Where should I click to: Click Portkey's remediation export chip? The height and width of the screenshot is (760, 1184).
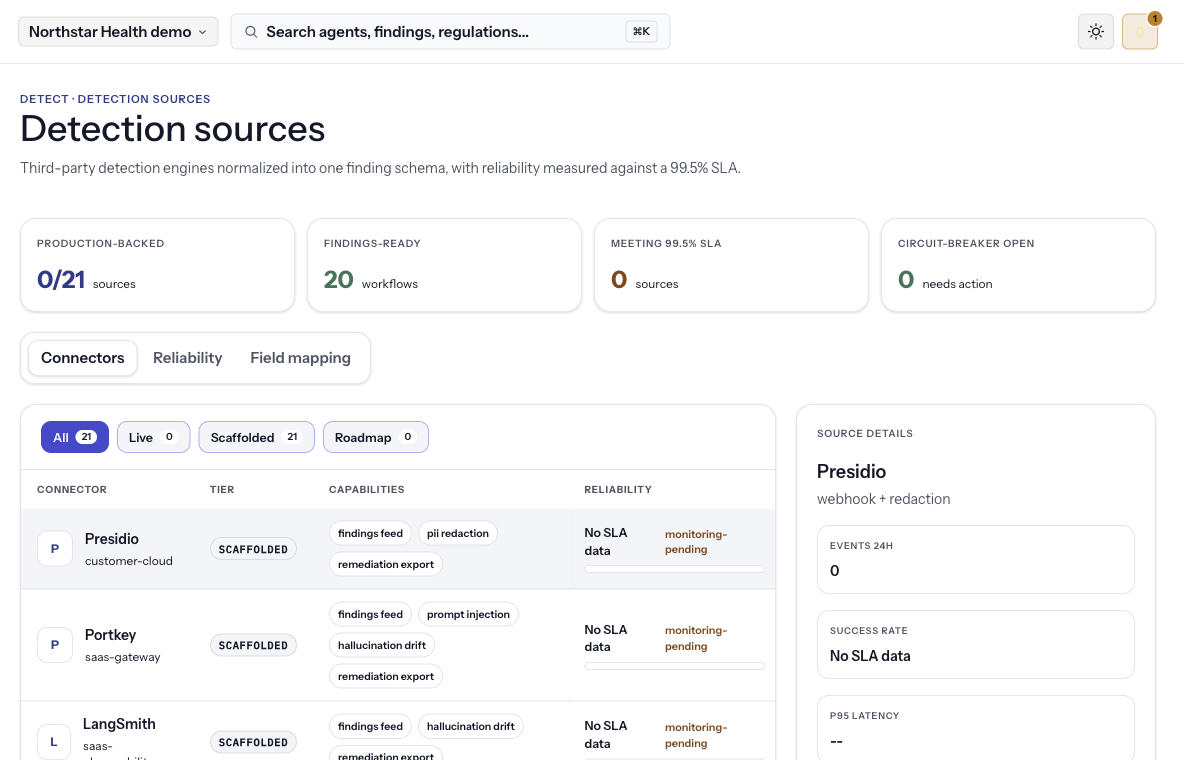[386, 676]
